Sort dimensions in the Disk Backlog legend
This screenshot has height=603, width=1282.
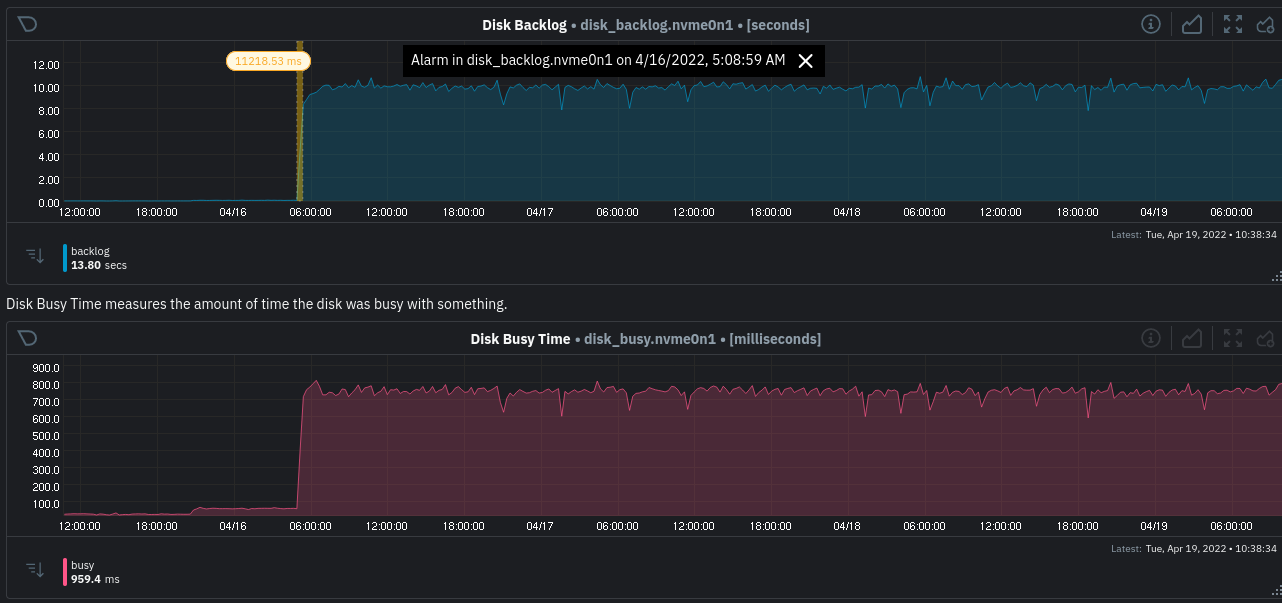point(35,257)
